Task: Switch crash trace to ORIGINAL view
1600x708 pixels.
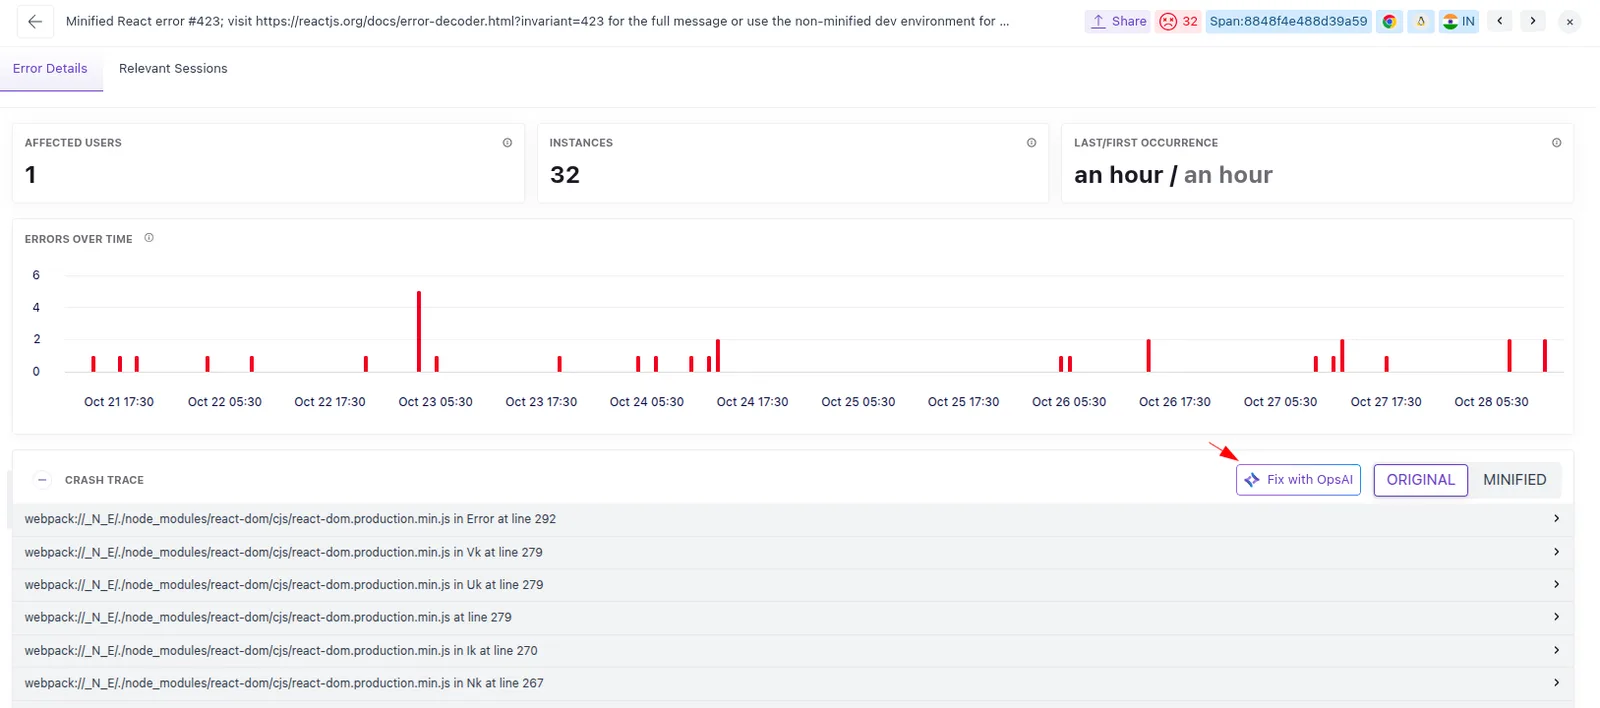Action: pyautogui.click(x=1420, y=480)
